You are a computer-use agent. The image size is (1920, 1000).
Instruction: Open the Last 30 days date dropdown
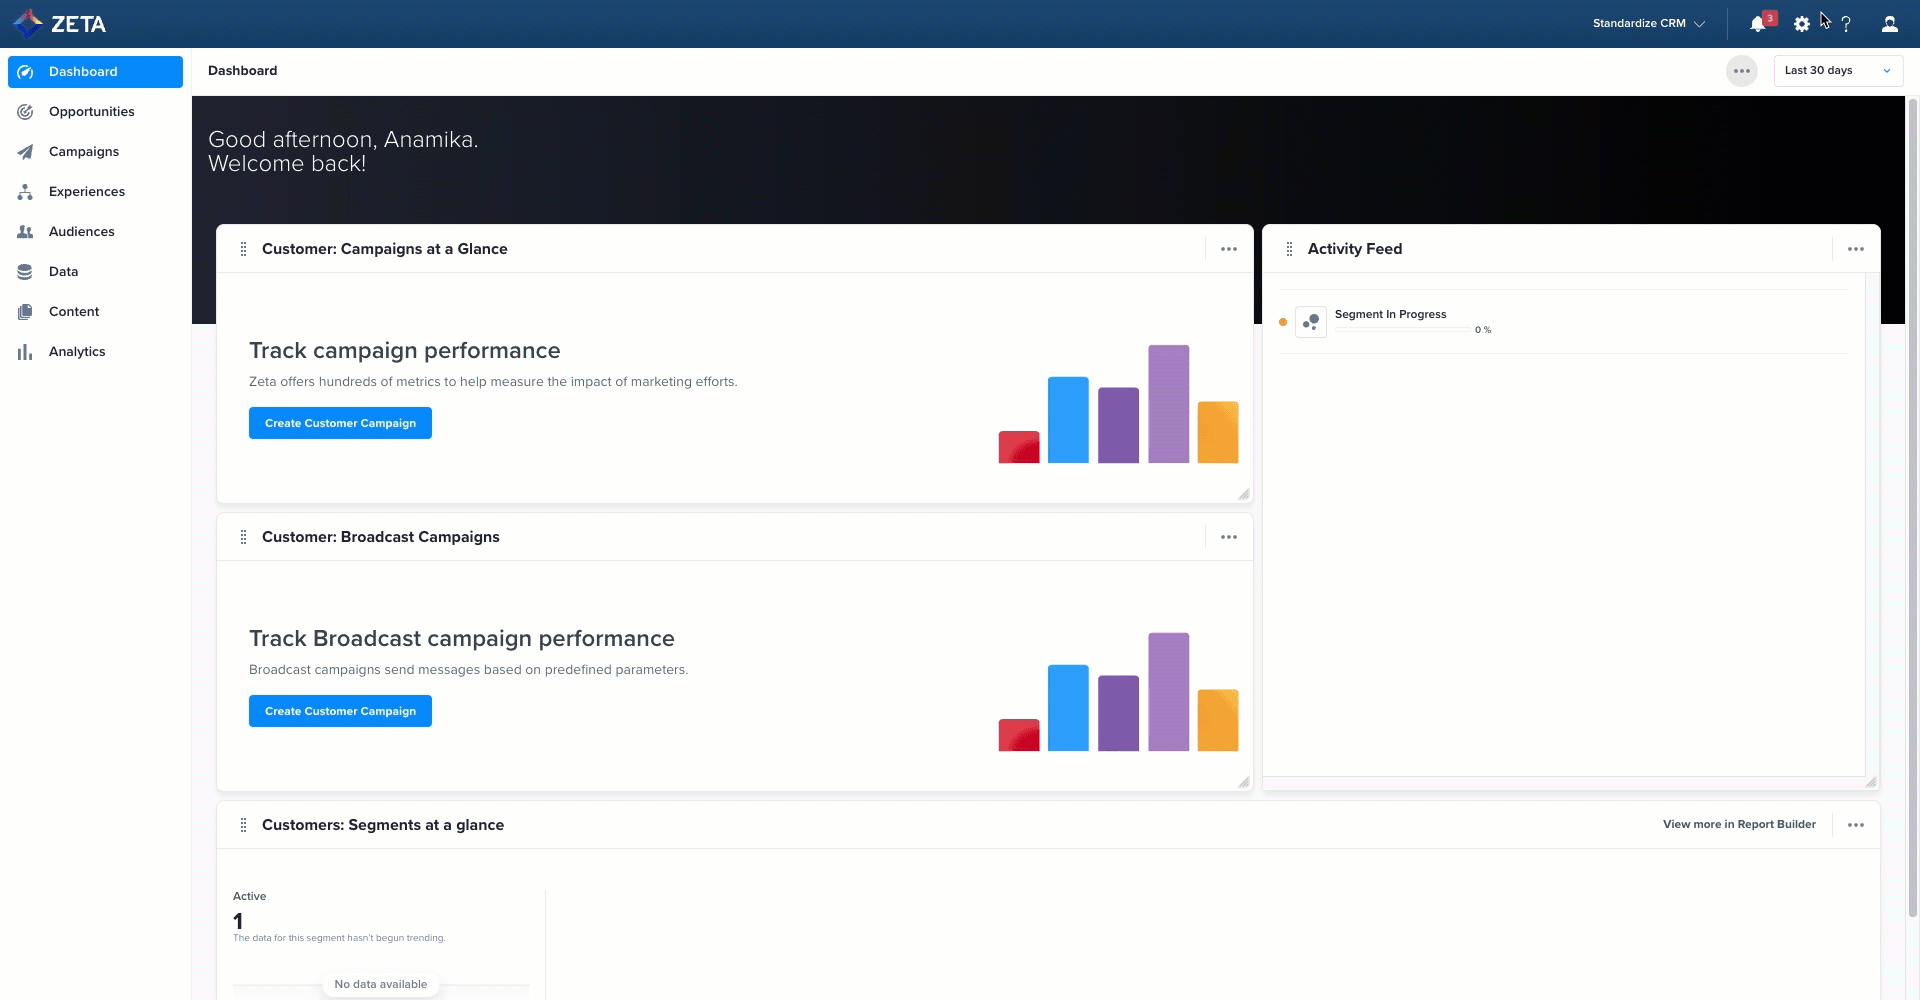click(1837, 71)
